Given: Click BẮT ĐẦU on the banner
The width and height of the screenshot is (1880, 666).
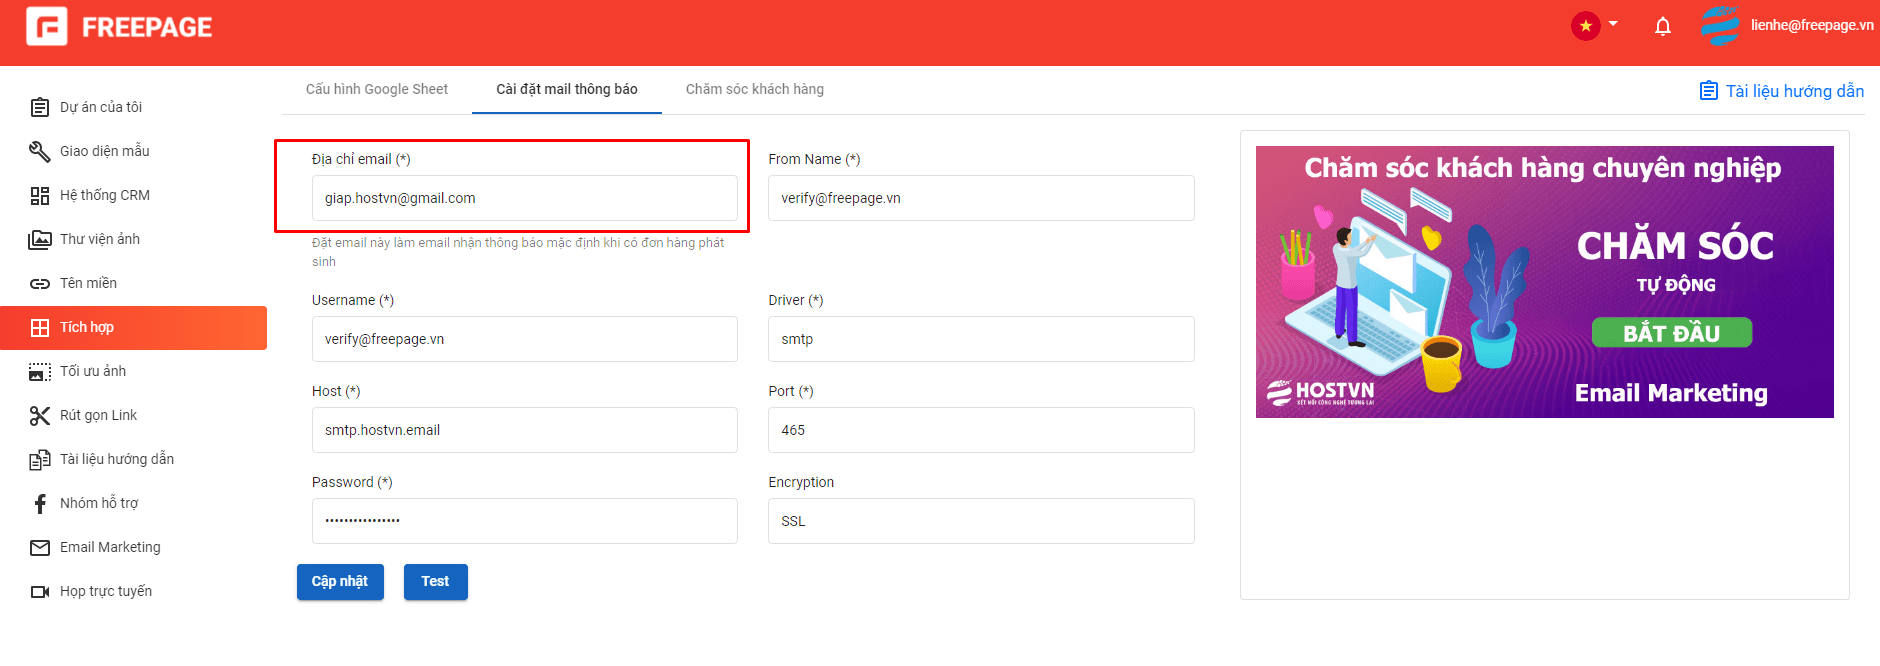Looking at the screenshot, I should 1671,333.
